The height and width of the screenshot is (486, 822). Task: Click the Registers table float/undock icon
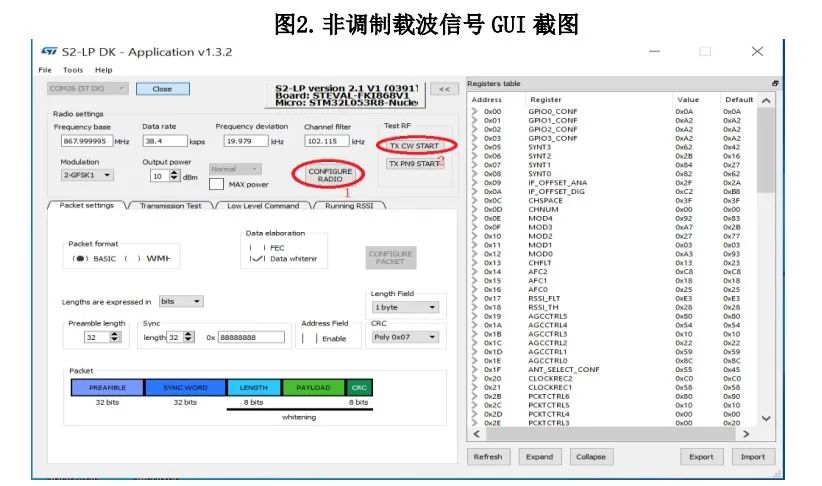[x=775, y=83]
